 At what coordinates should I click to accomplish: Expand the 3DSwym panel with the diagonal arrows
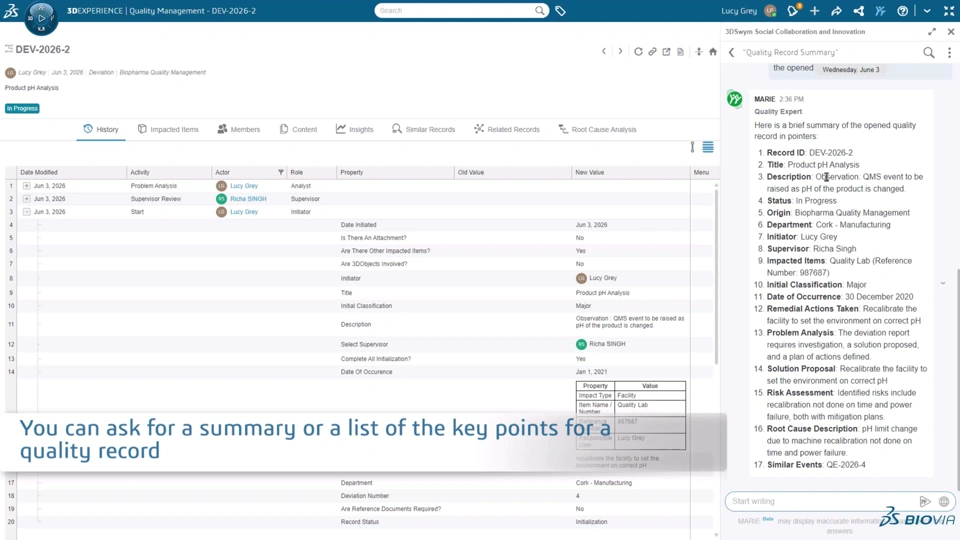coord(932,31)
